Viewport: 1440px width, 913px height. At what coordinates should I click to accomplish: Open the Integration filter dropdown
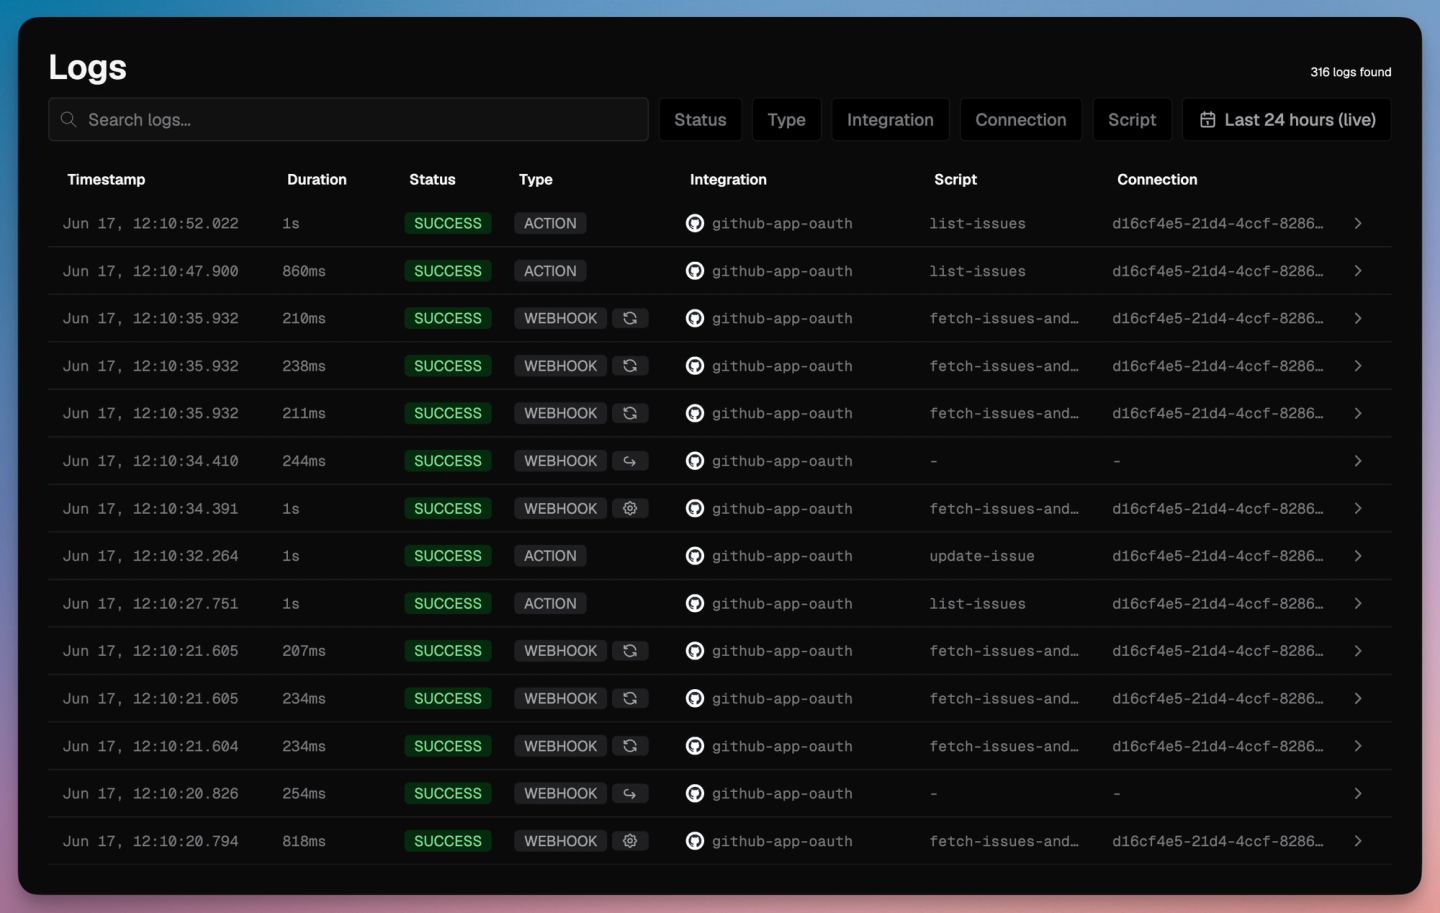click(x=890, y=120)
